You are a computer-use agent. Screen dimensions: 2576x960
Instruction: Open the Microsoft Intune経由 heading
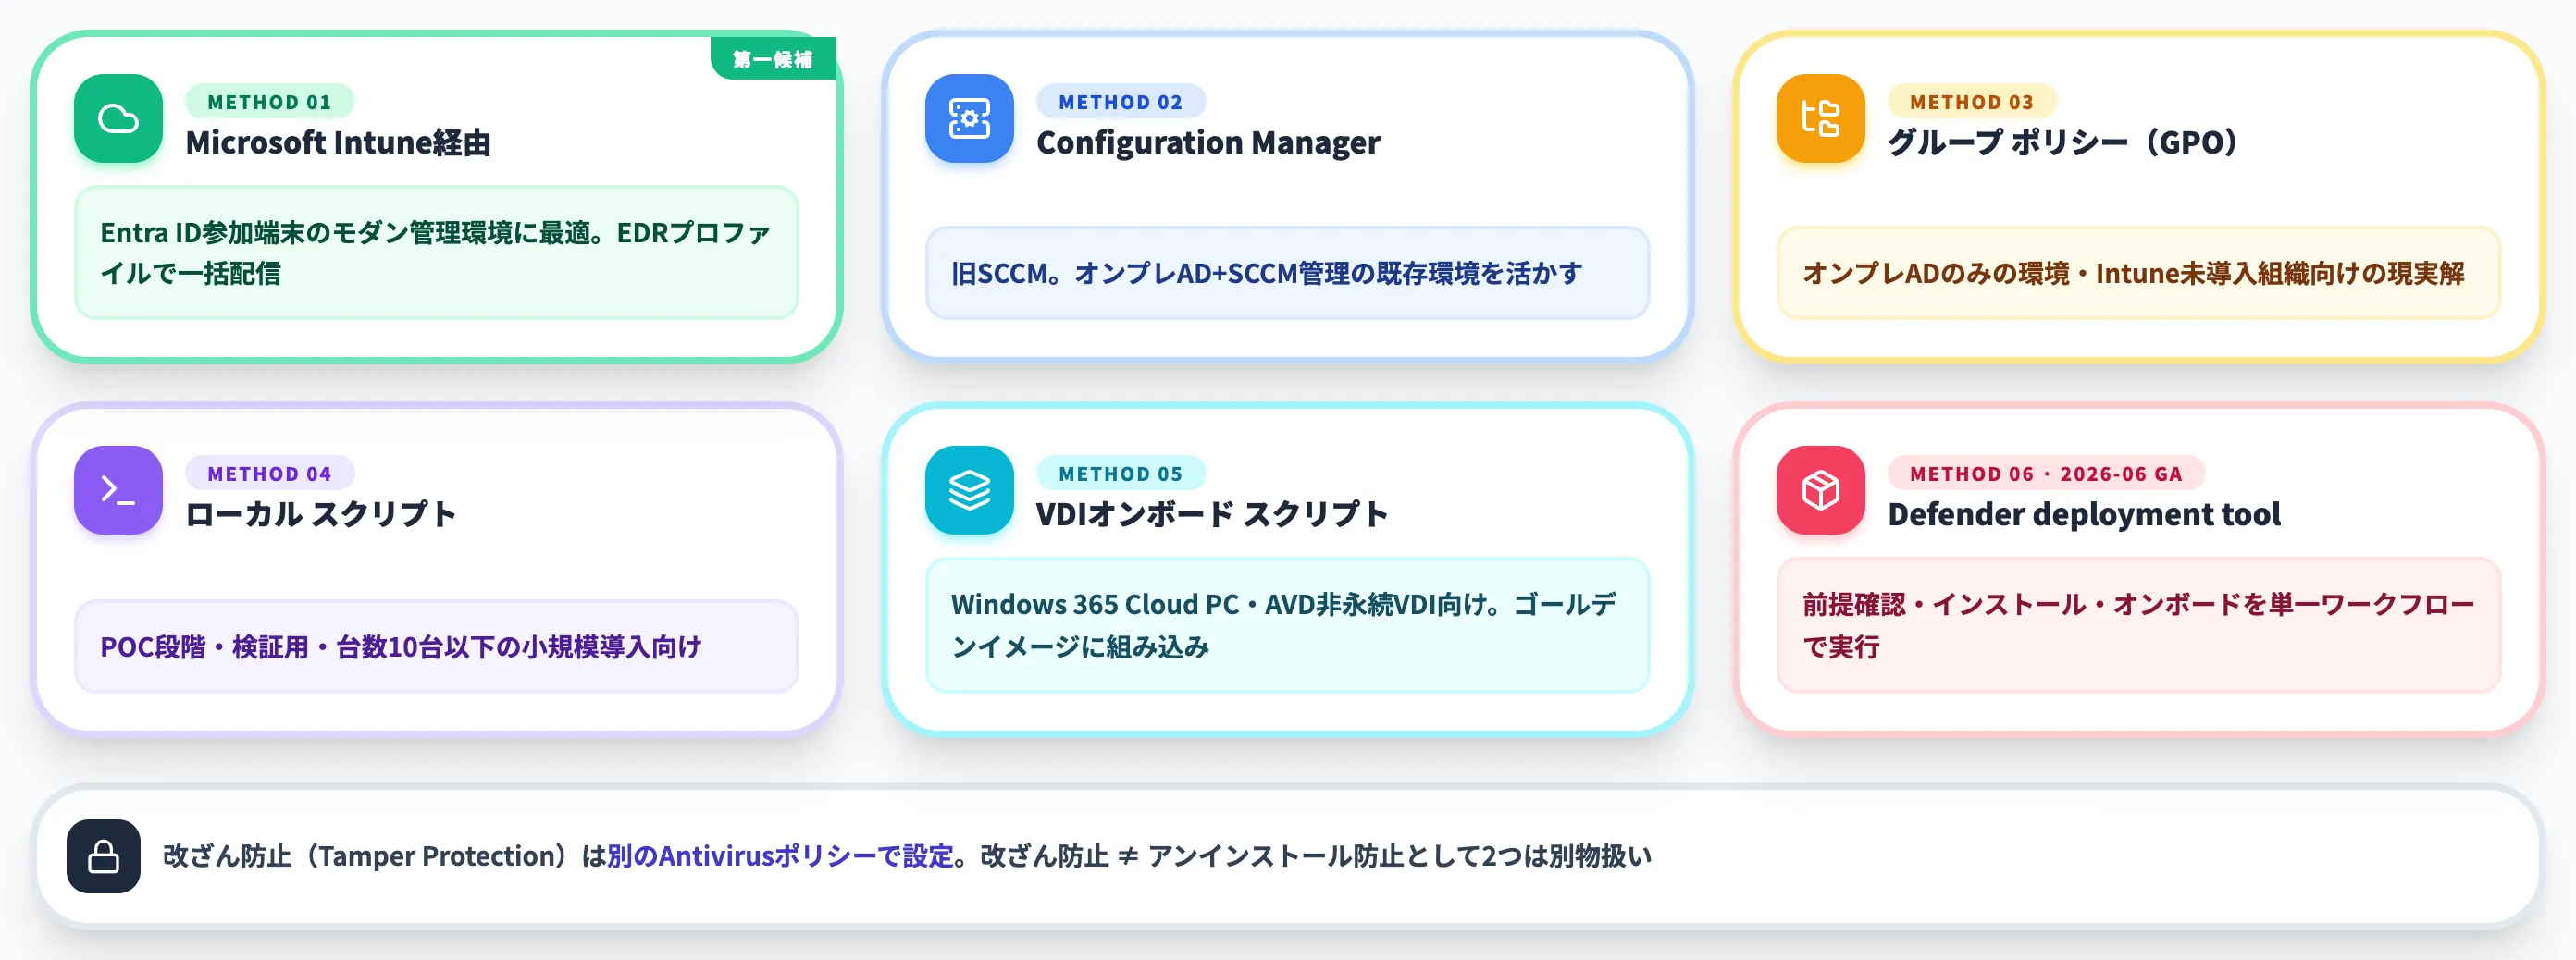pyautogui.click(x=338, y=143)
